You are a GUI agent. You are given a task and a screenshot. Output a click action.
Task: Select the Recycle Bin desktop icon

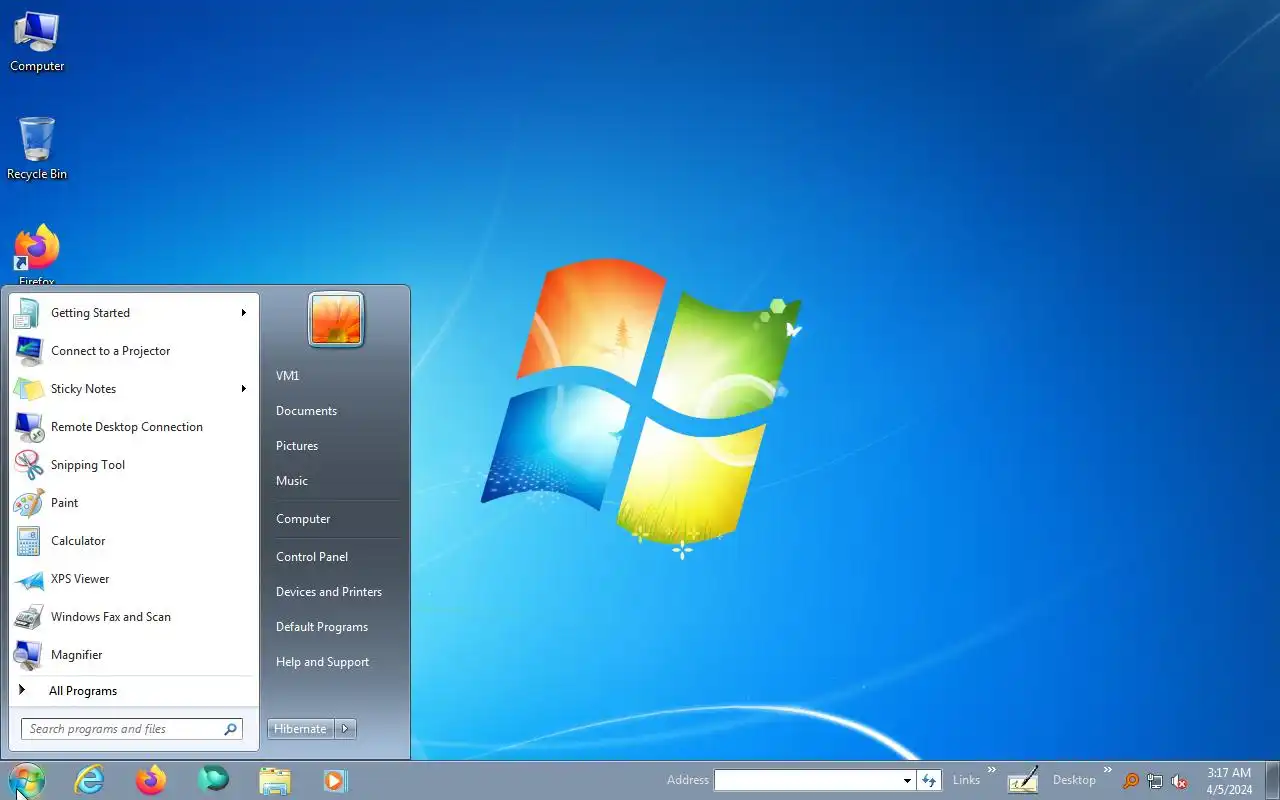click(x=37, y=149)
